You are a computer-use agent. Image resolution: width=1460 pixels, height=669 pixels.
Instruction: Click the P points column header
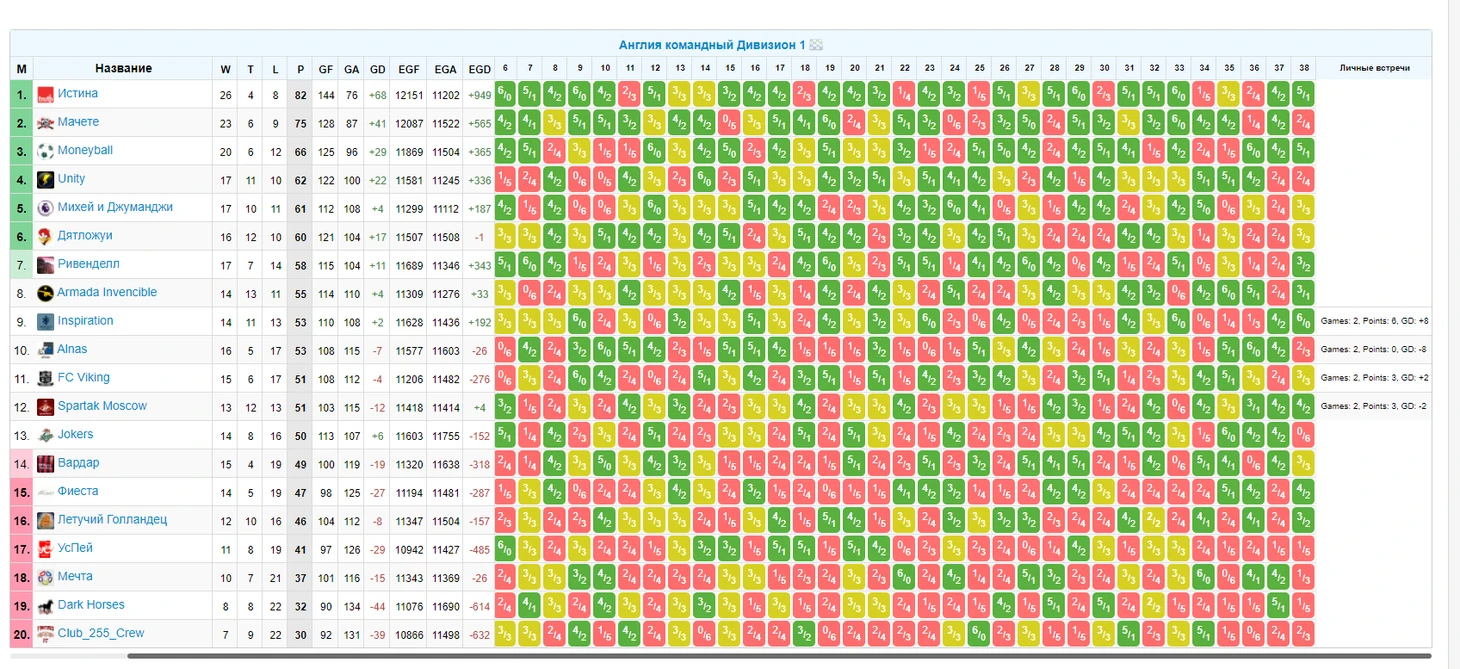(300, 69)
